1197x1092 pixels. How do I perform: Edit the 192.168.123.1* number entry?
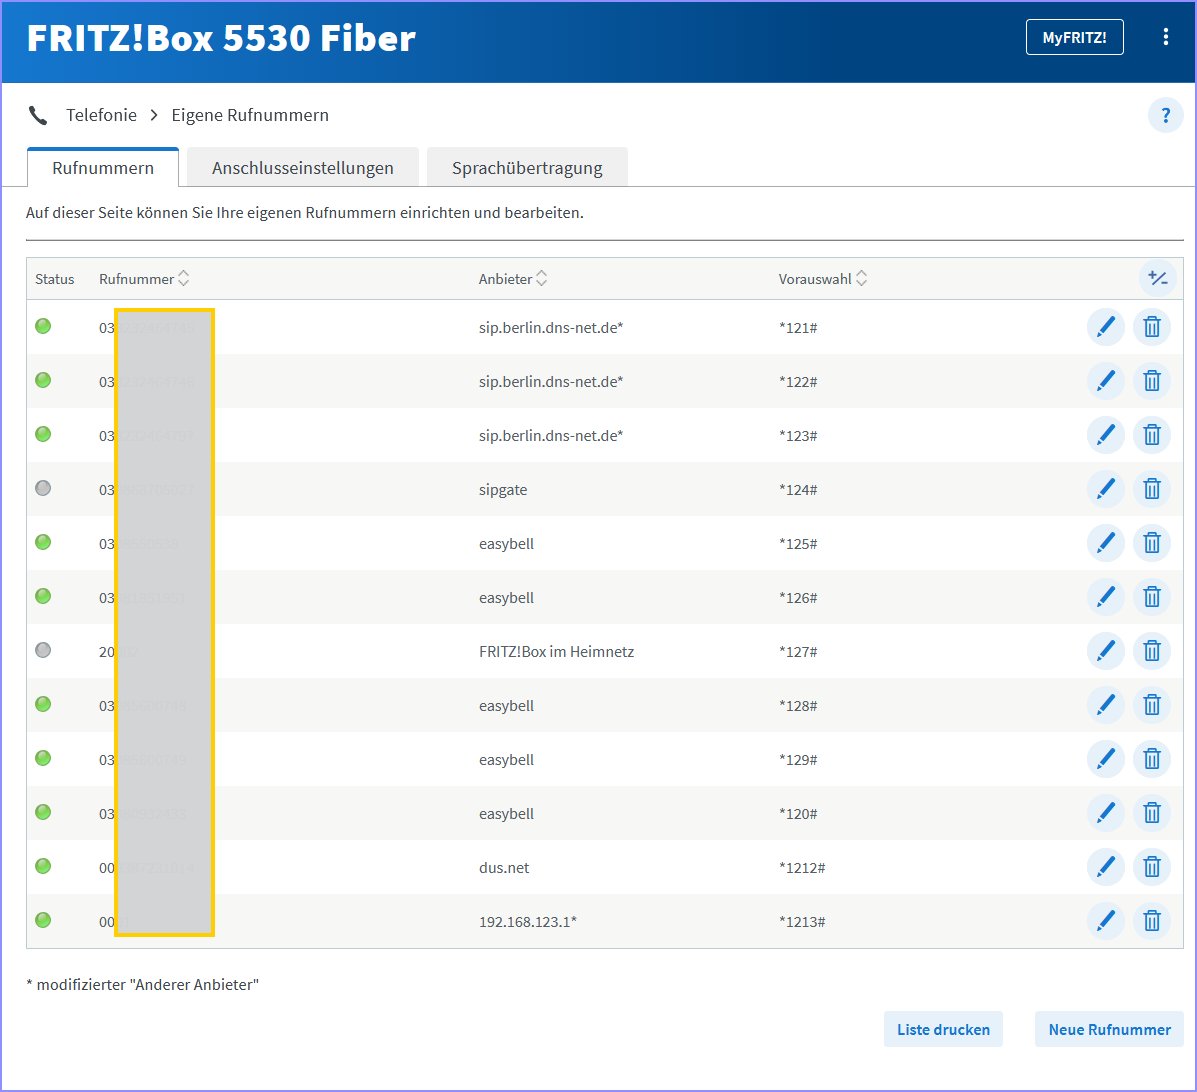(x=1105, y=921)
